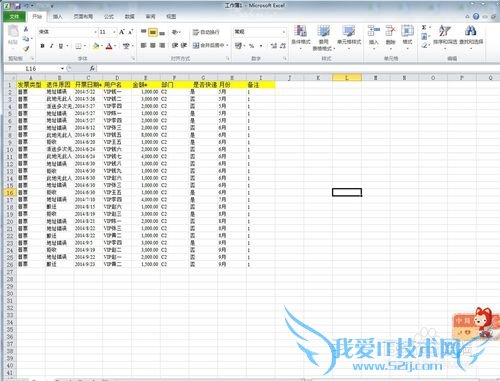The height and width of the screenshot is (381, 500).
Task: Toggle Center horizontal alignment
Action: 153,45
